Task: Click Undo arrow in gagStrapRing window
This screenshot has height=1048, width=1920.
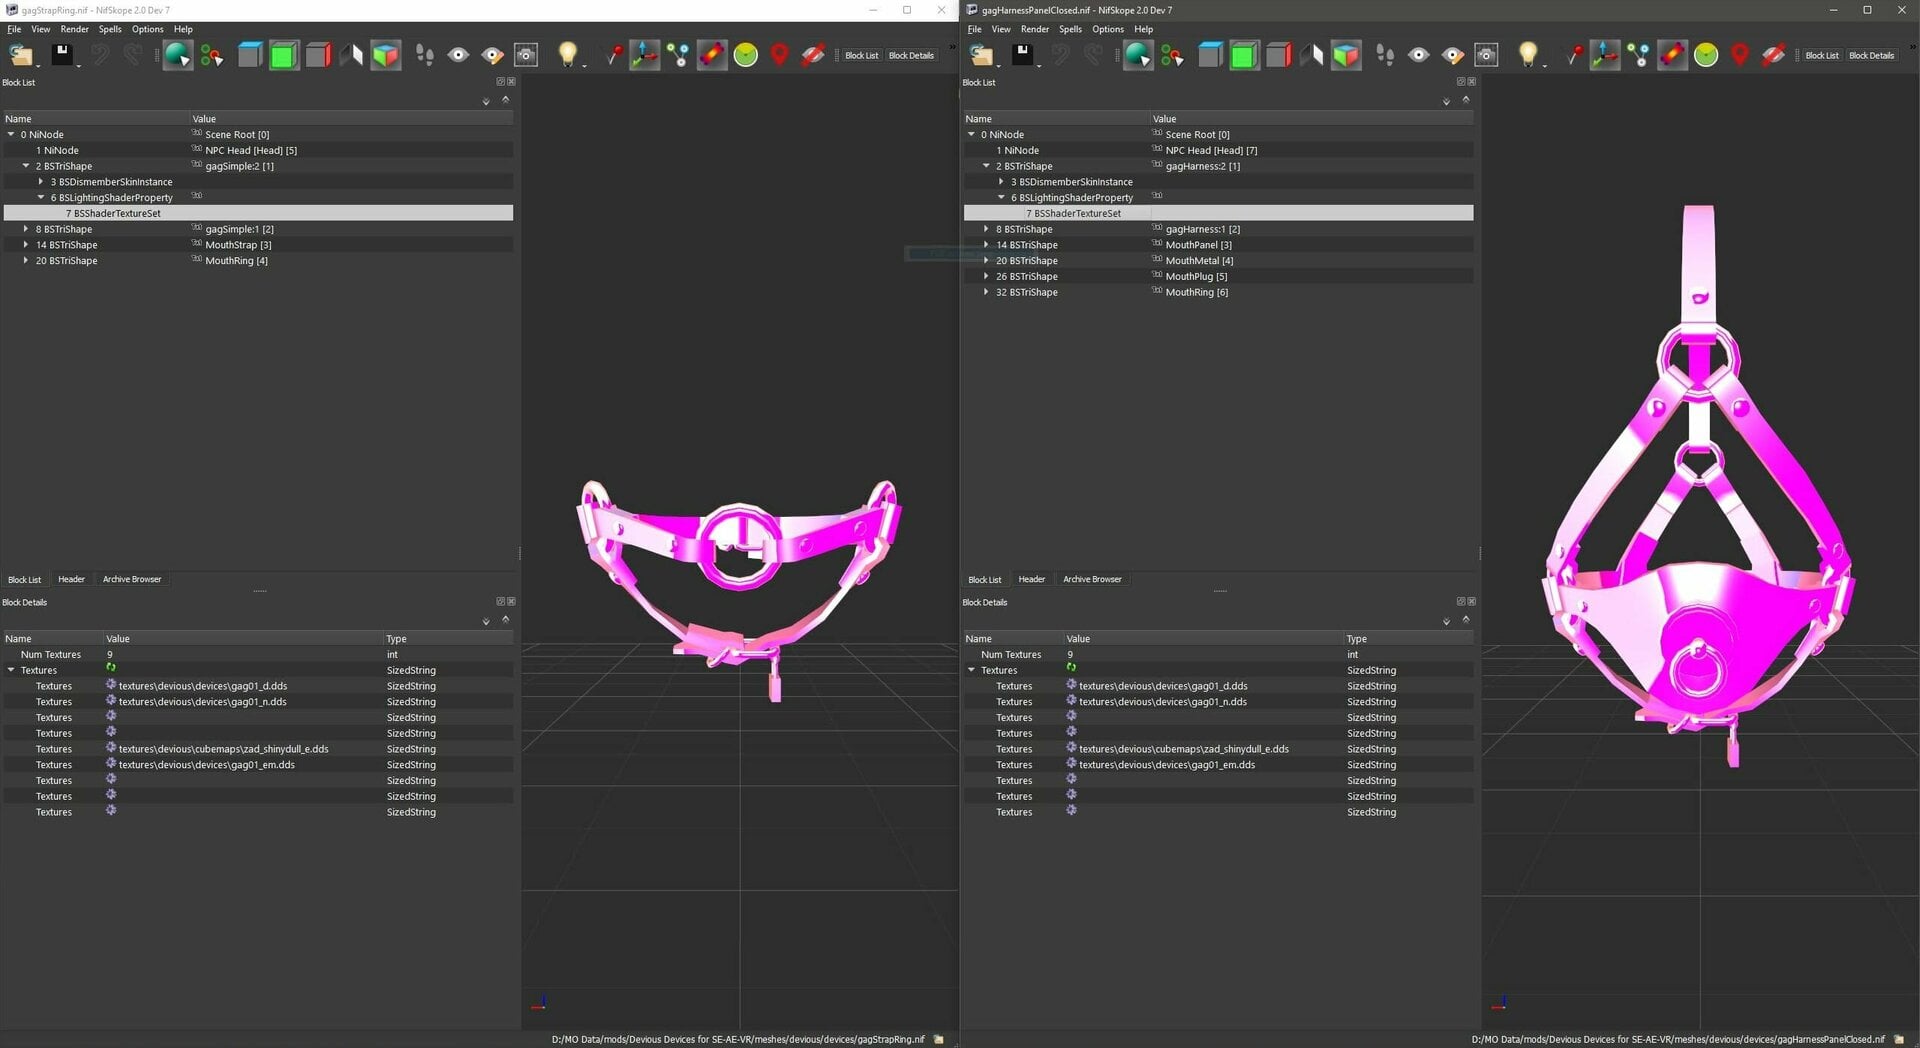Action: click(x=100, y=55)
